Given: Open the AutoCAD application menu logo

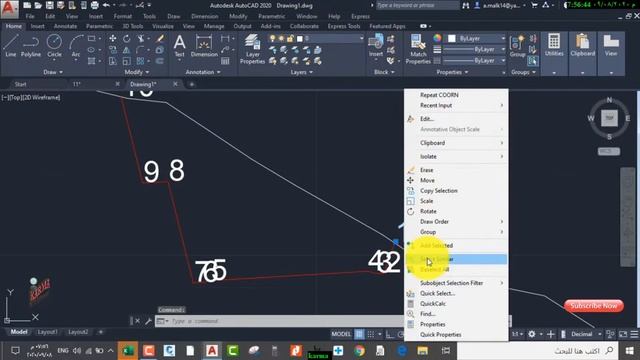Looking at the screenshot, I should [9, 9].
